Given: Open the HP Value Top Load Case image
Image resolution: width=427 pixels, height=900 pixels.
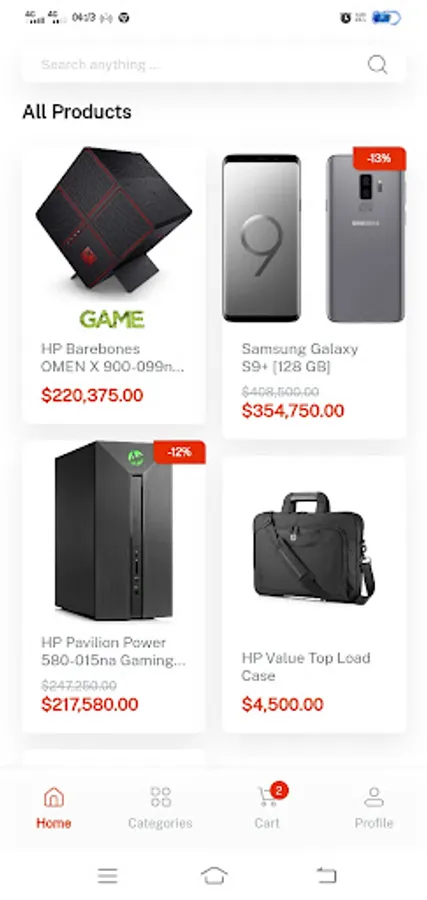Looking at the screenshot, I should [x=314, y=547].
